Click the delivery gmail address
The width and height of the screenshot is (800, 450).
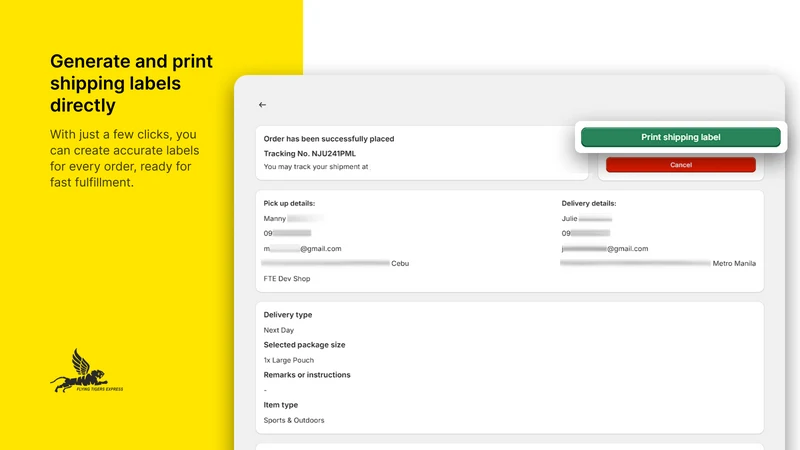[605, 248]
